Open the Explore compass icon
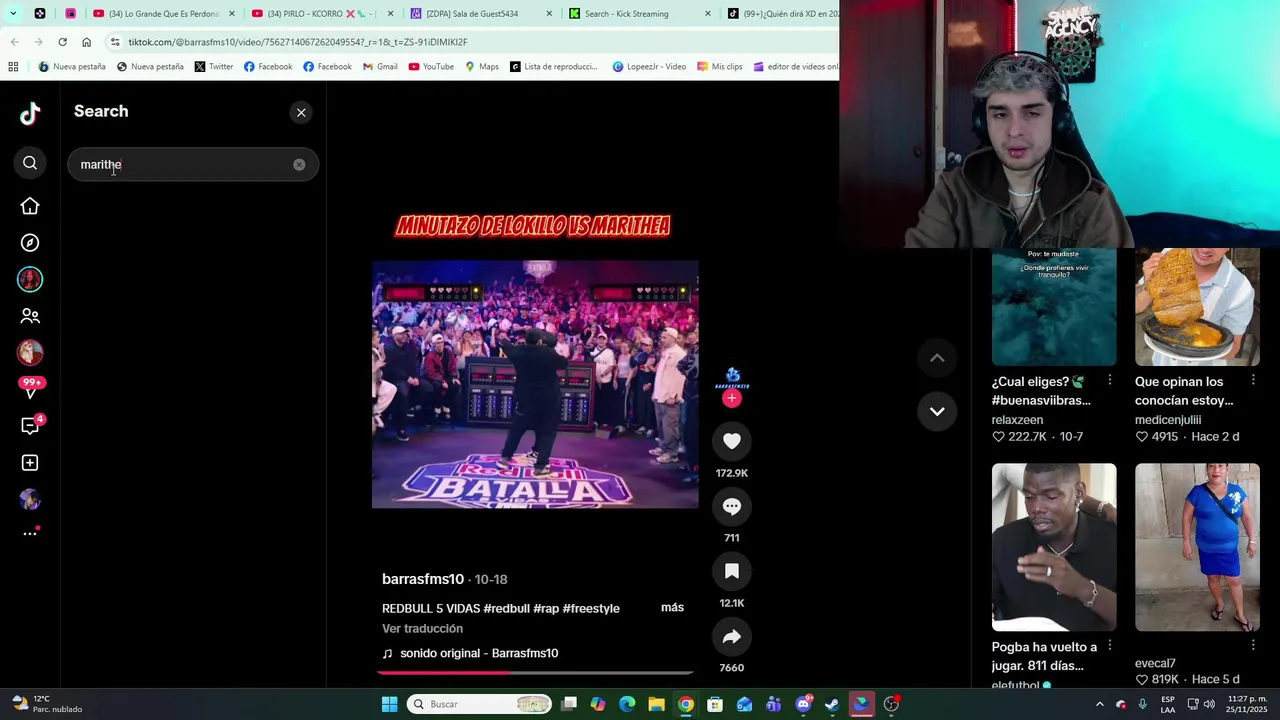The image size is (1280, 720). (30, 243)
